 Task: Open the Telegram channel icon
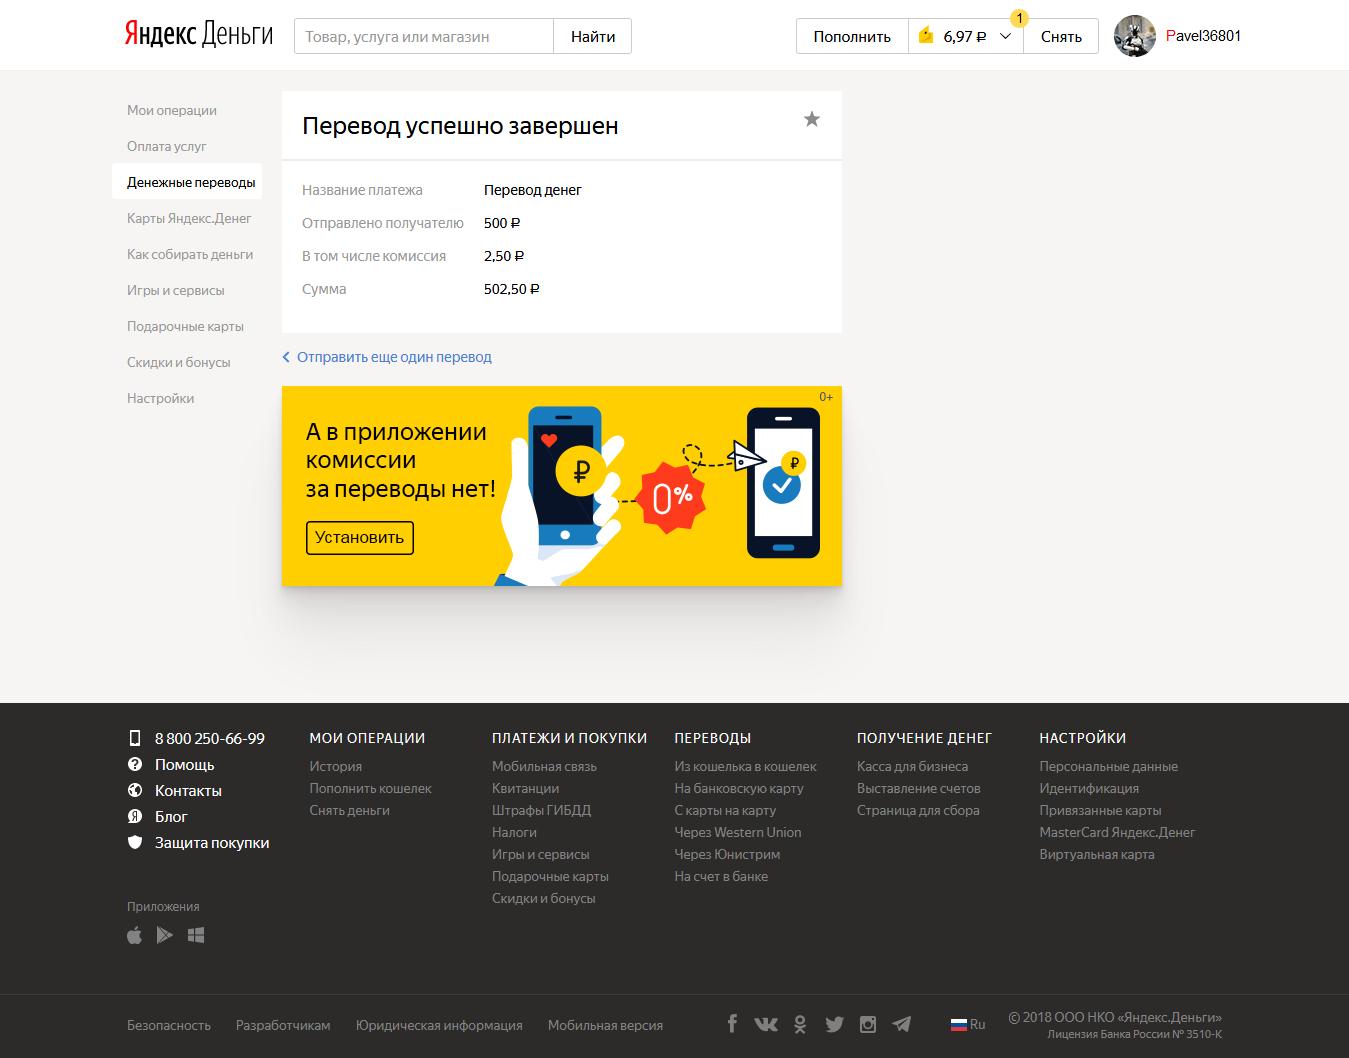click(x=902, y=1024)
